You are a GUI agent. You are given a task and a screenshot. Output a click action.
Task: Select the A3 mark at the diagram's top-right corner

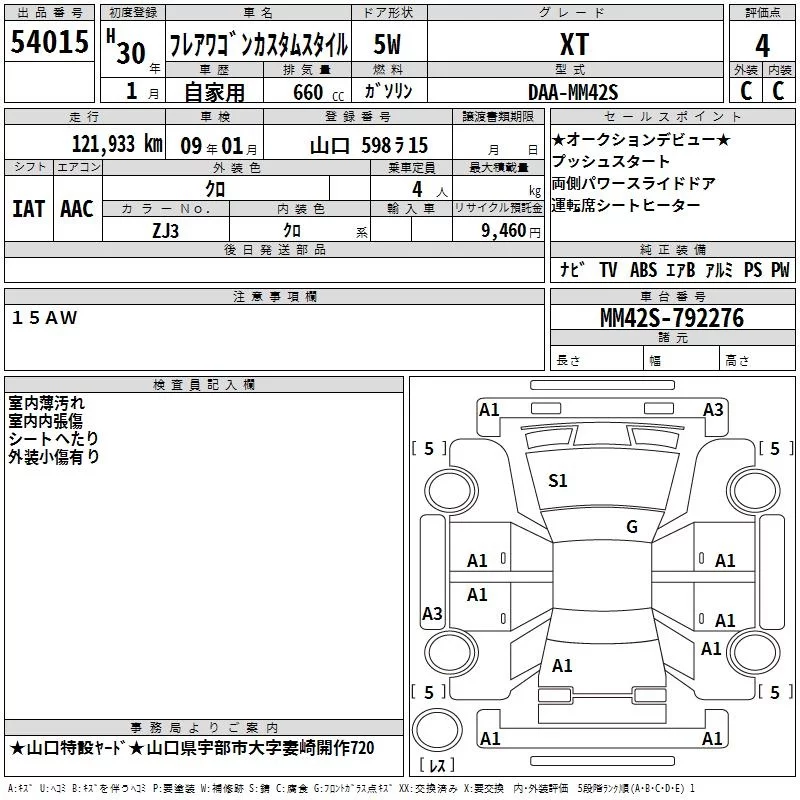(x=713, y=409)
